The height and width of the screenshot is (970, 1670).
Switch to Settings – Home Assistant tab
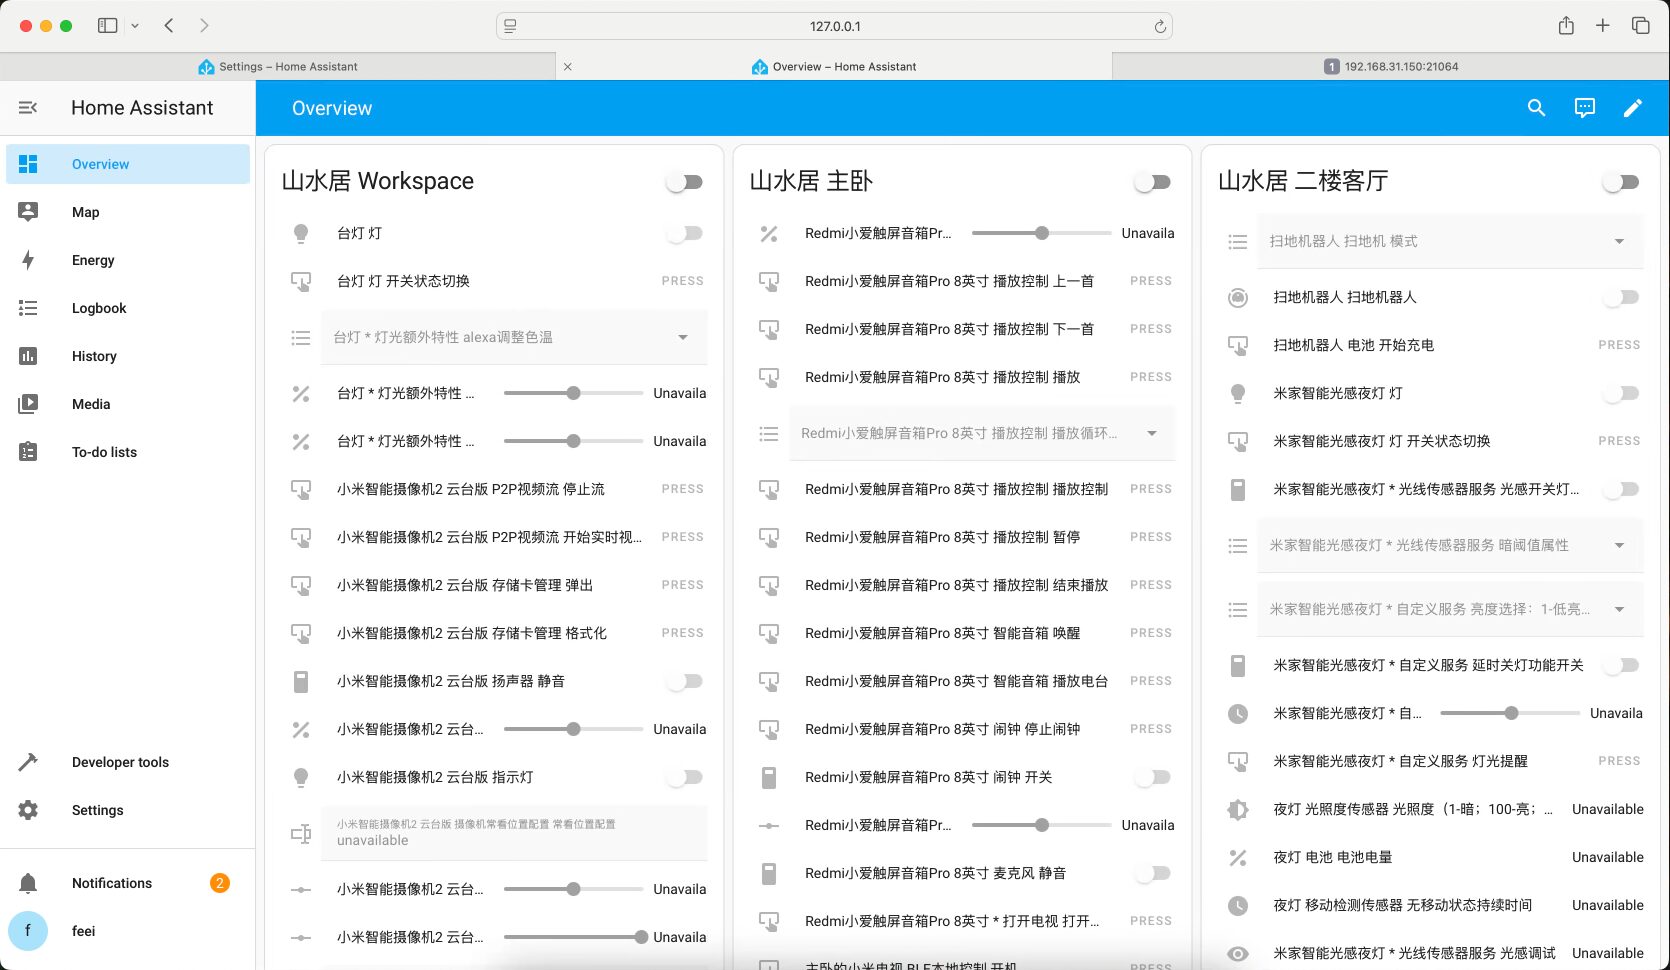(x=278, y=67)
